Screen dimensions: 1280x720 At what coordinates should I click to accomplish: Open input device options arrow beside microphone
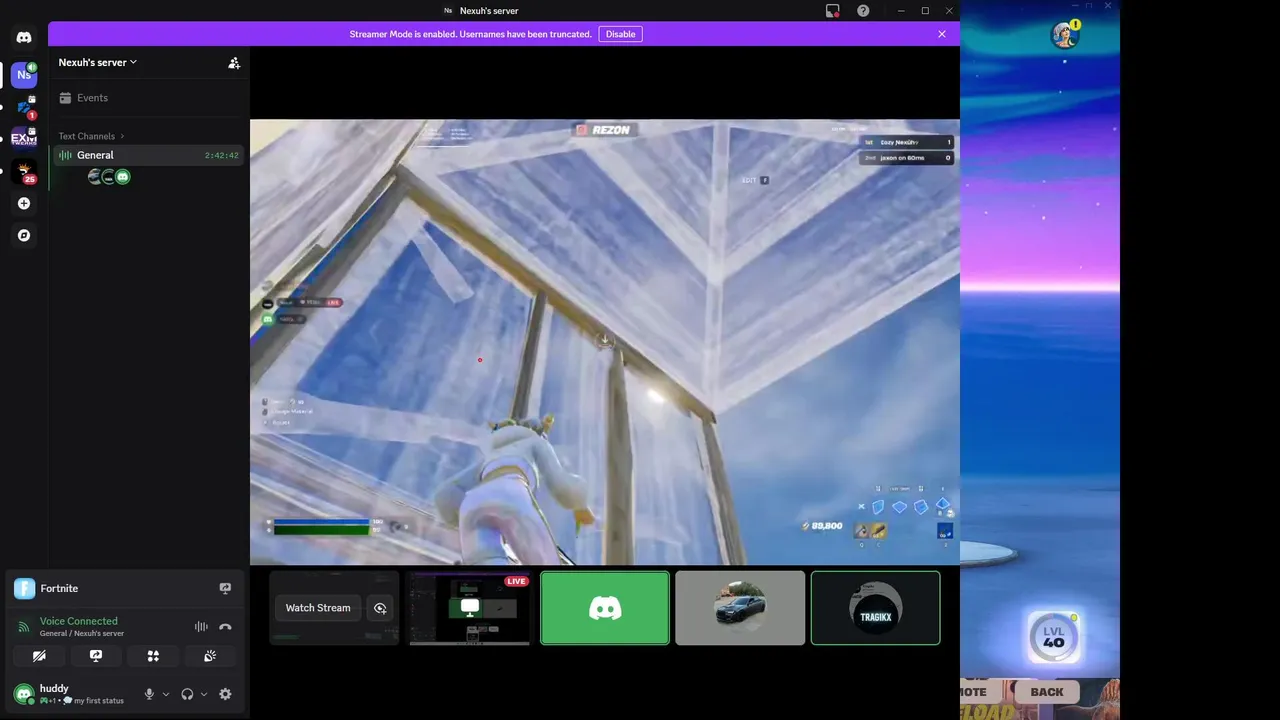166,694
